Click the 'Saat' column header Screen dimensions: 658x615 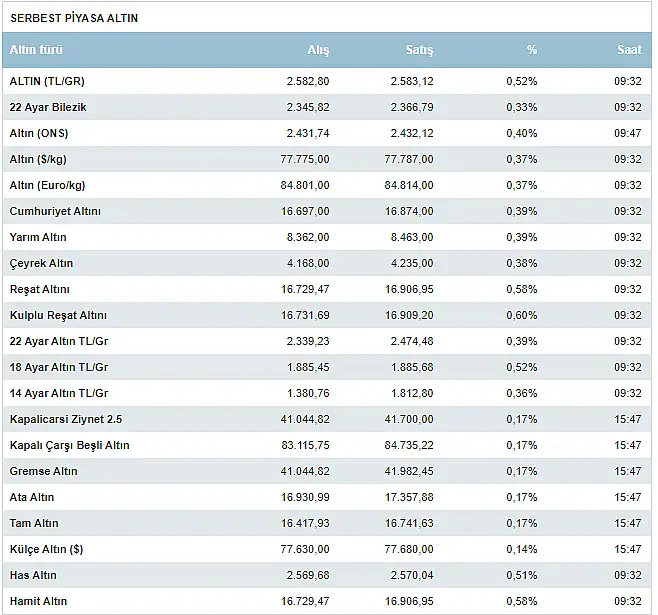pos(629,50)
